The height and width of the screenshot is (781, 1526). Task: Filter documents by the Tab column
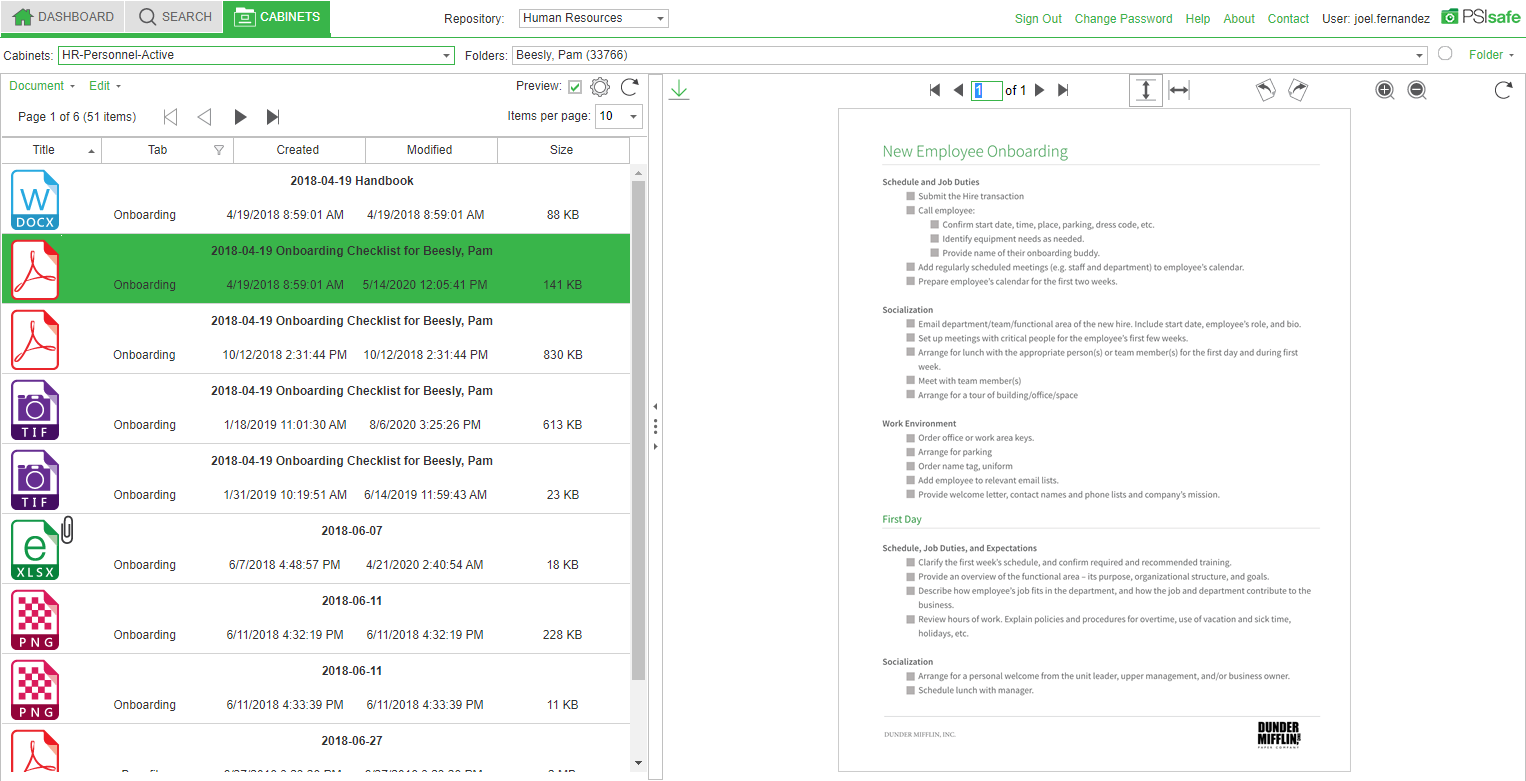218,150
